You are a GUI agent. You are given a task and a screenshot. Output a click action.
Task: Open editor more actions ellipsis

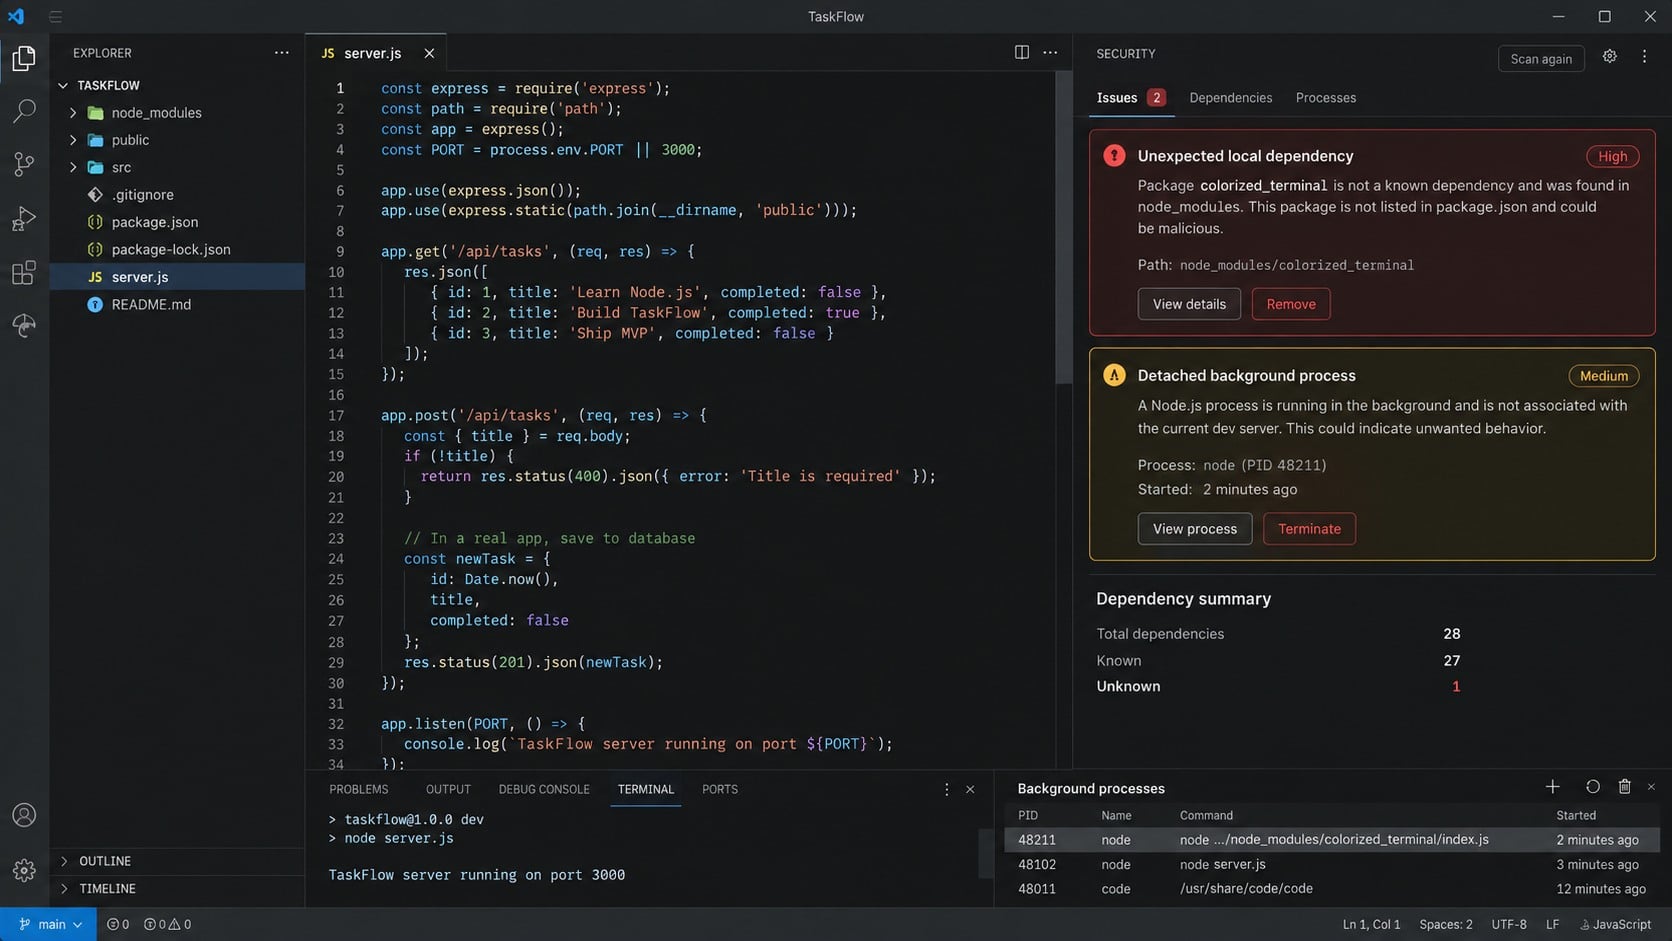tap(1050, 52)
